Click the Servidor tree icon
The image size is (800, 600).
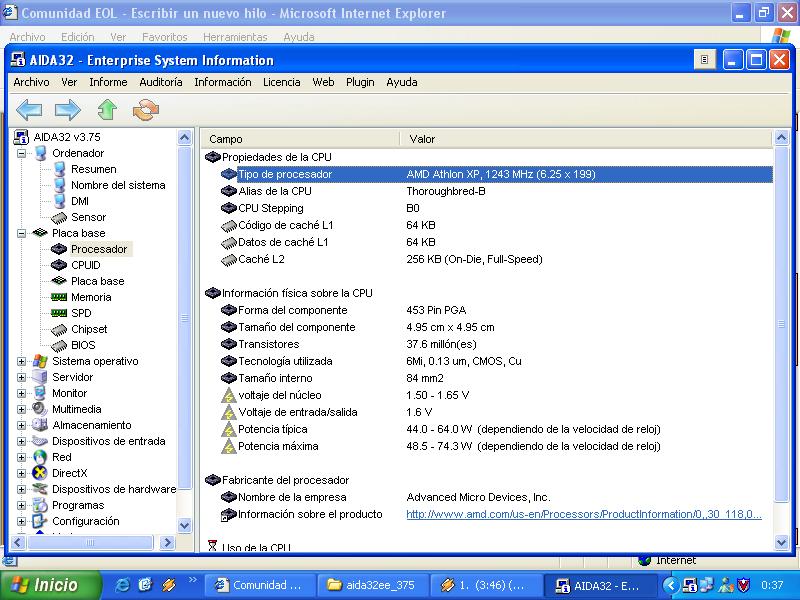pos(40,377)
